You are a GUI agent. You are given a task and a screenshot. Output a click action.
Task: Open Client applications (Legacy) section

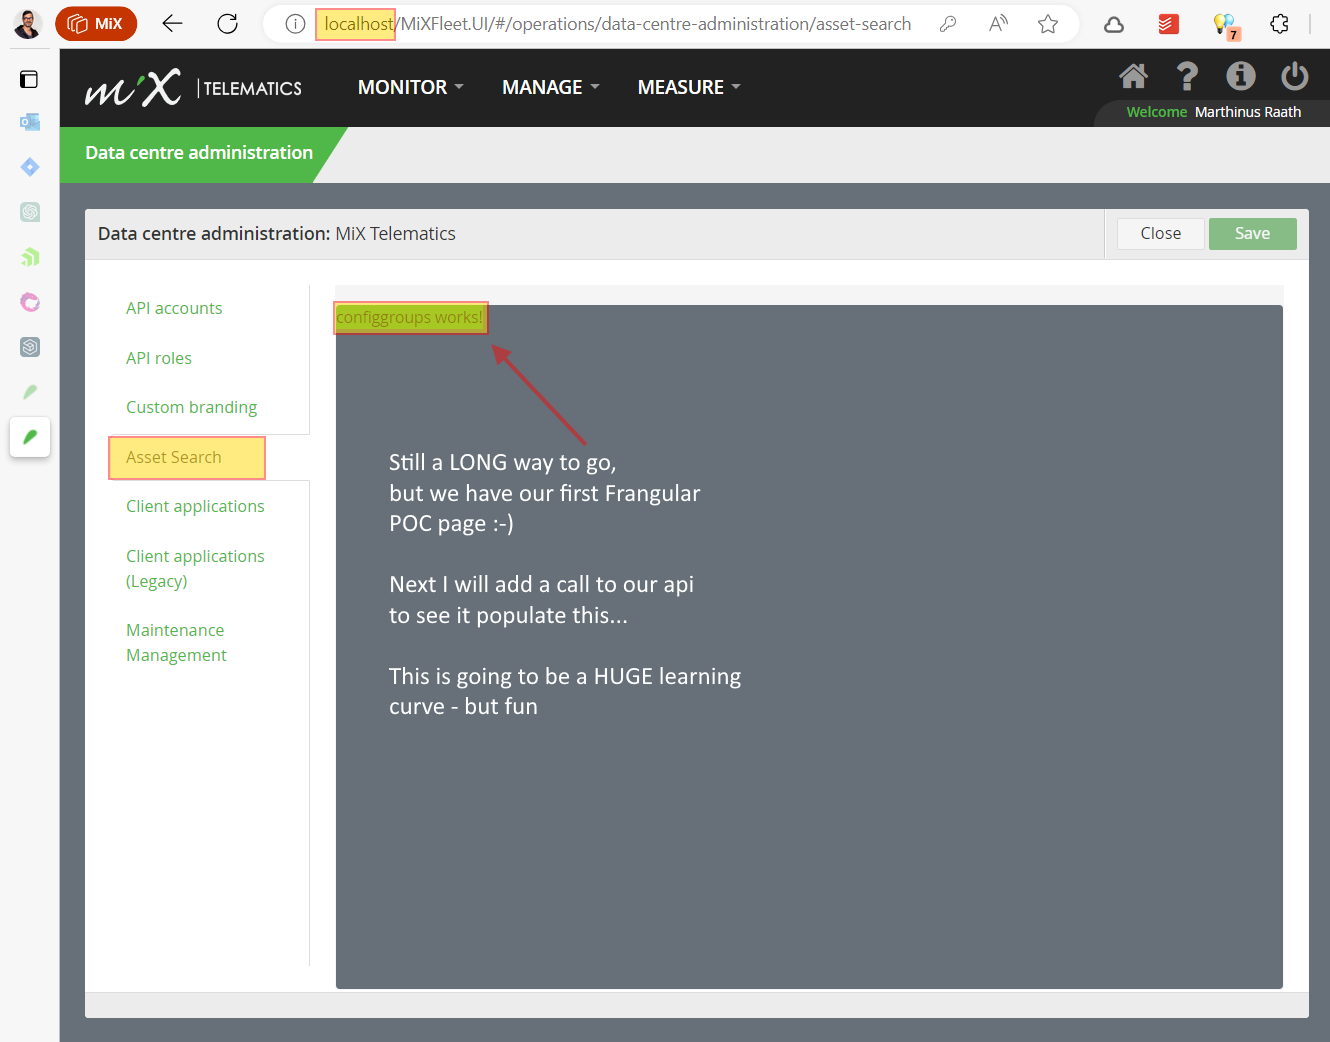pyautogui.click(x=195, y=568)
